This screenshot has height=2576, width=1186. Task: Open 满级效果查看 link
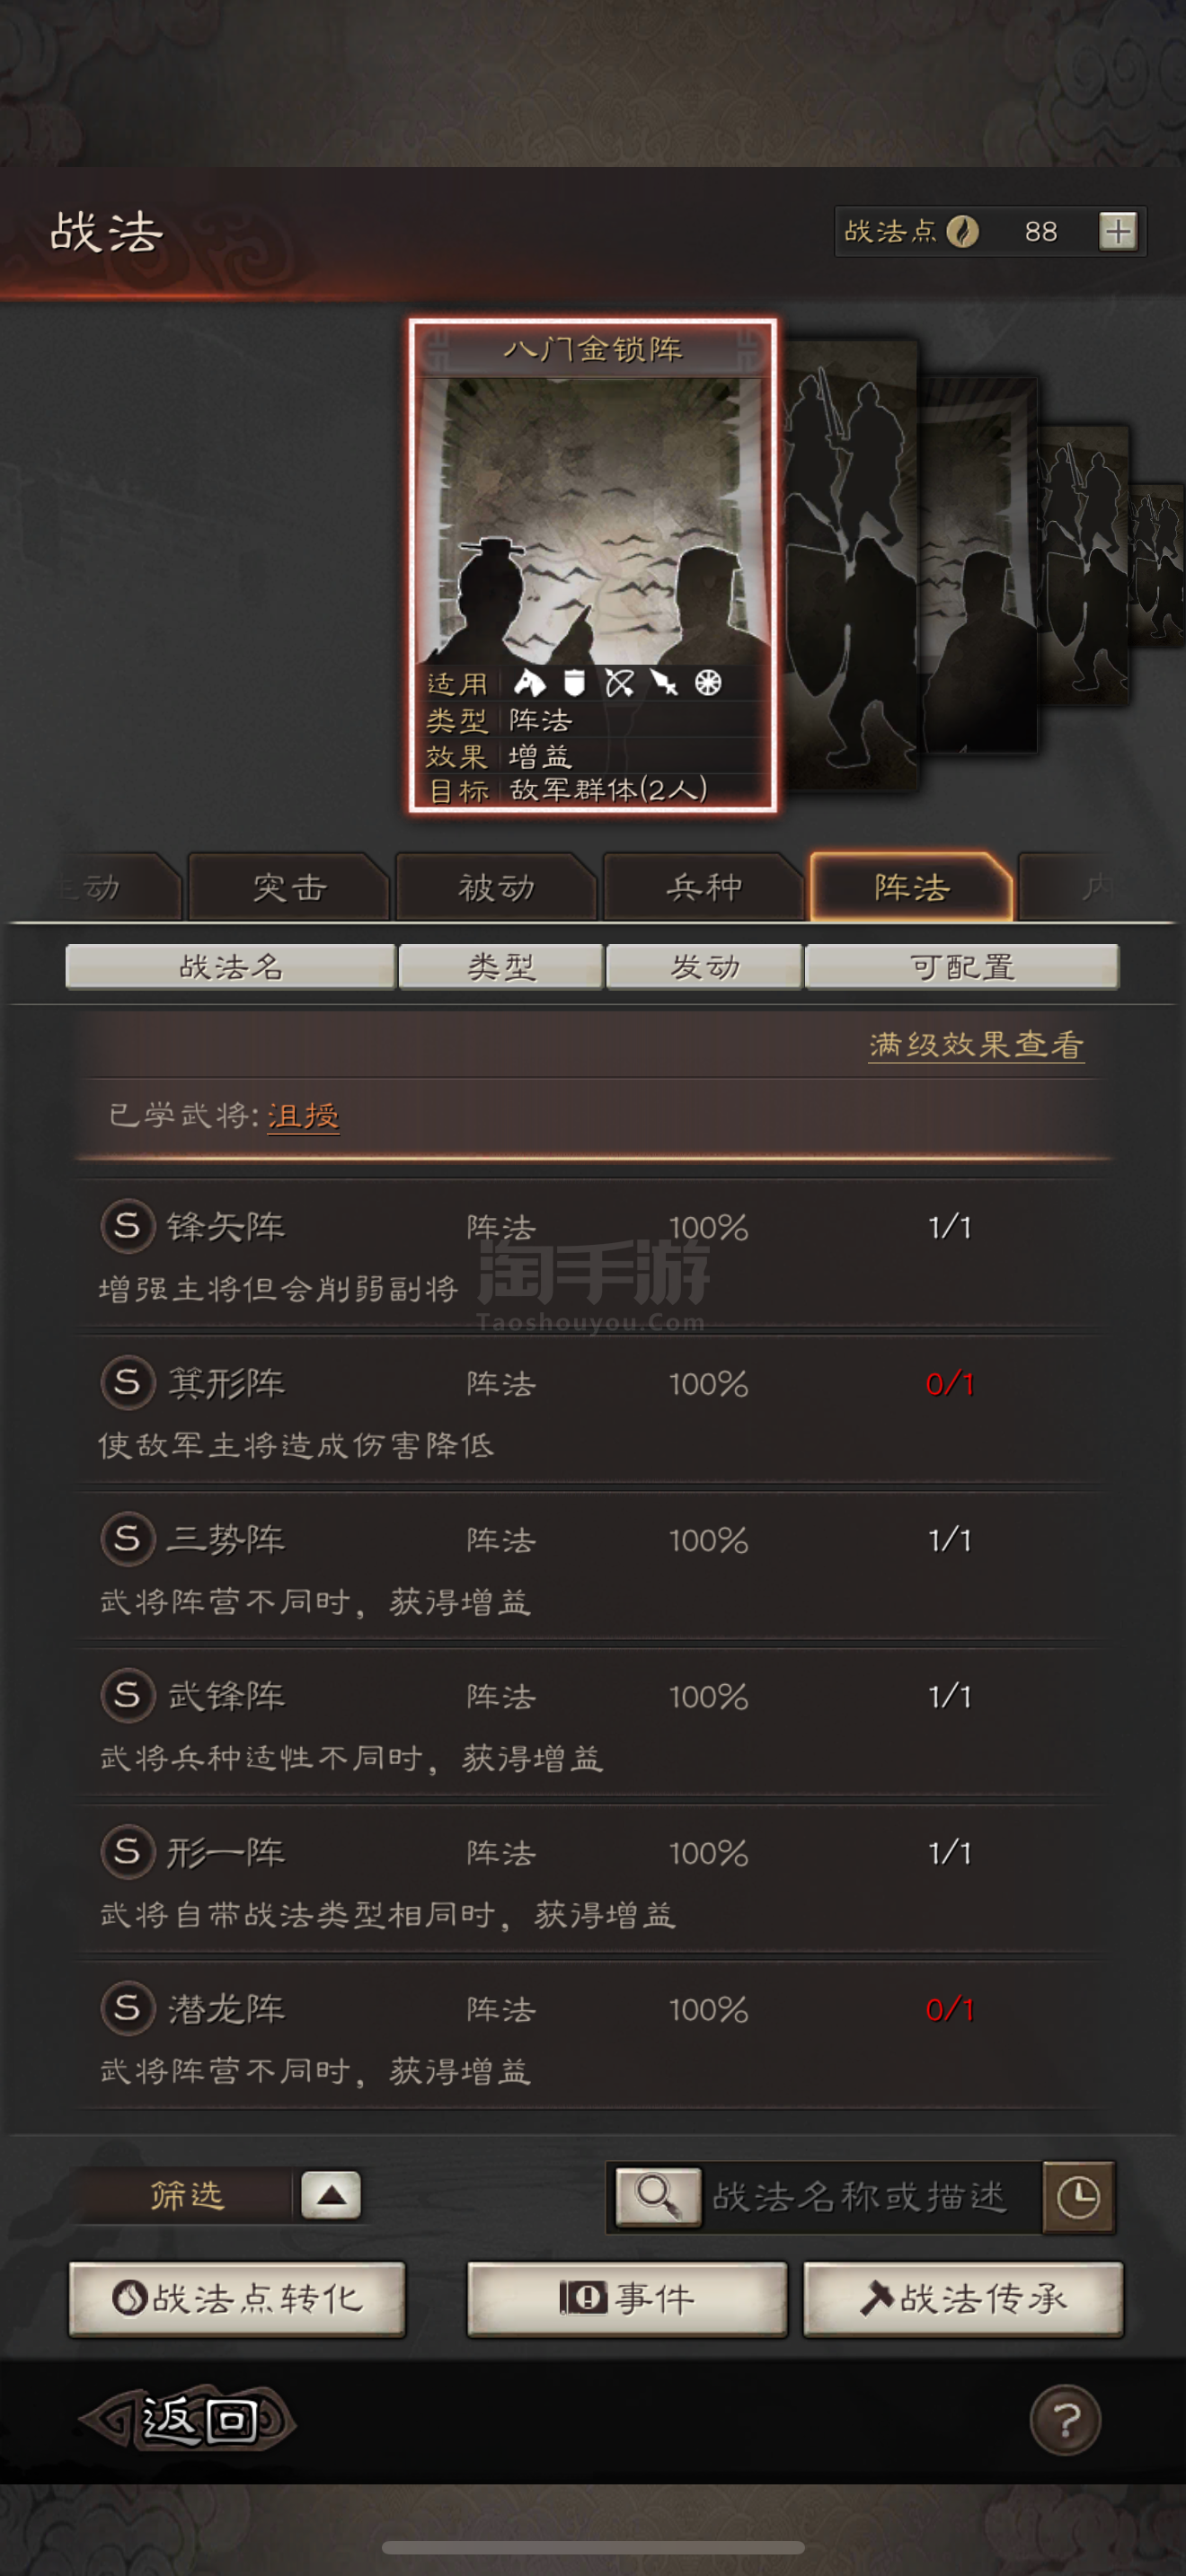tap(976, 1044)
